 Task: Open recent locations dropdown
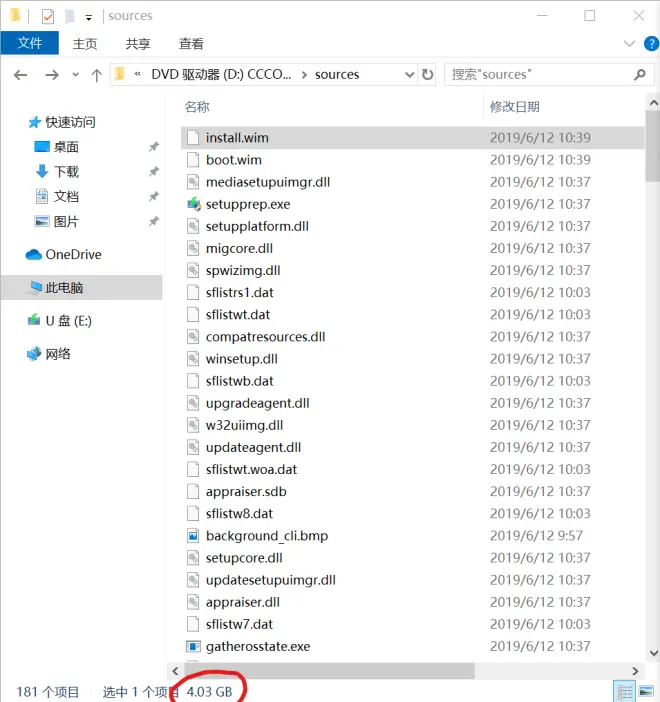[75, 74]
